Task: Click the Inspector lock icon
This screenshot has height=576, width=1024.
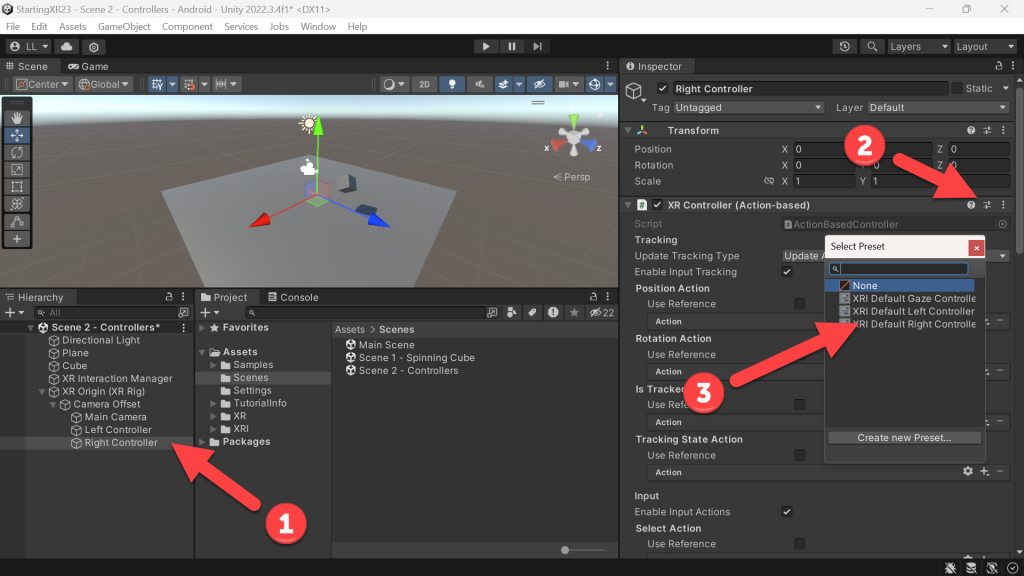Action: click(999, 66)
